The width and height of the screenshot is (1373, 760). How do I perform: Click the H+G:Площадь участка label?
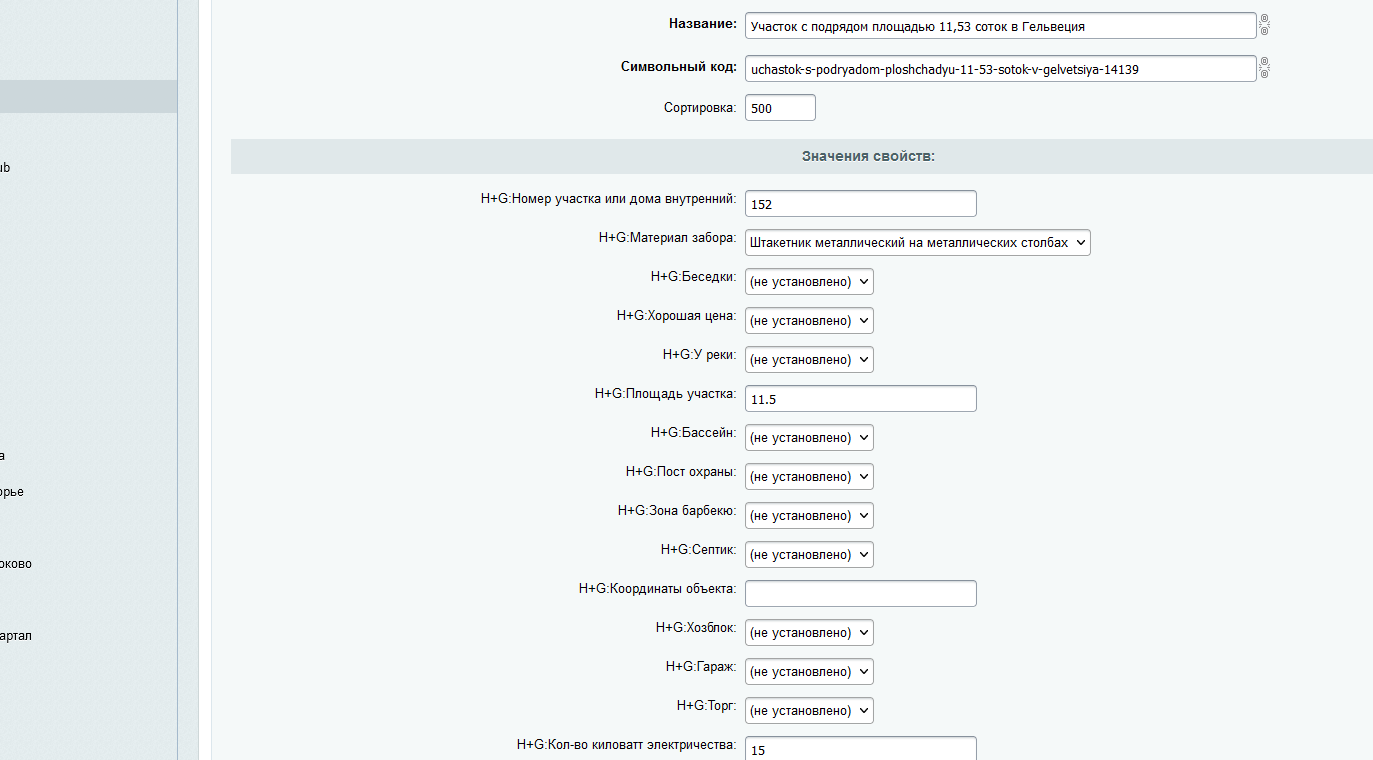click(665, 394)
